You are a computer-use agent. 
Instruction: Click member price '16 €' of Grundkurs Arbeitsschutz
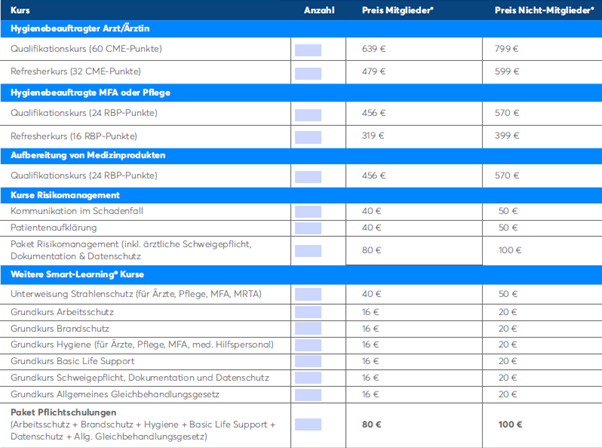coord(370,312)
